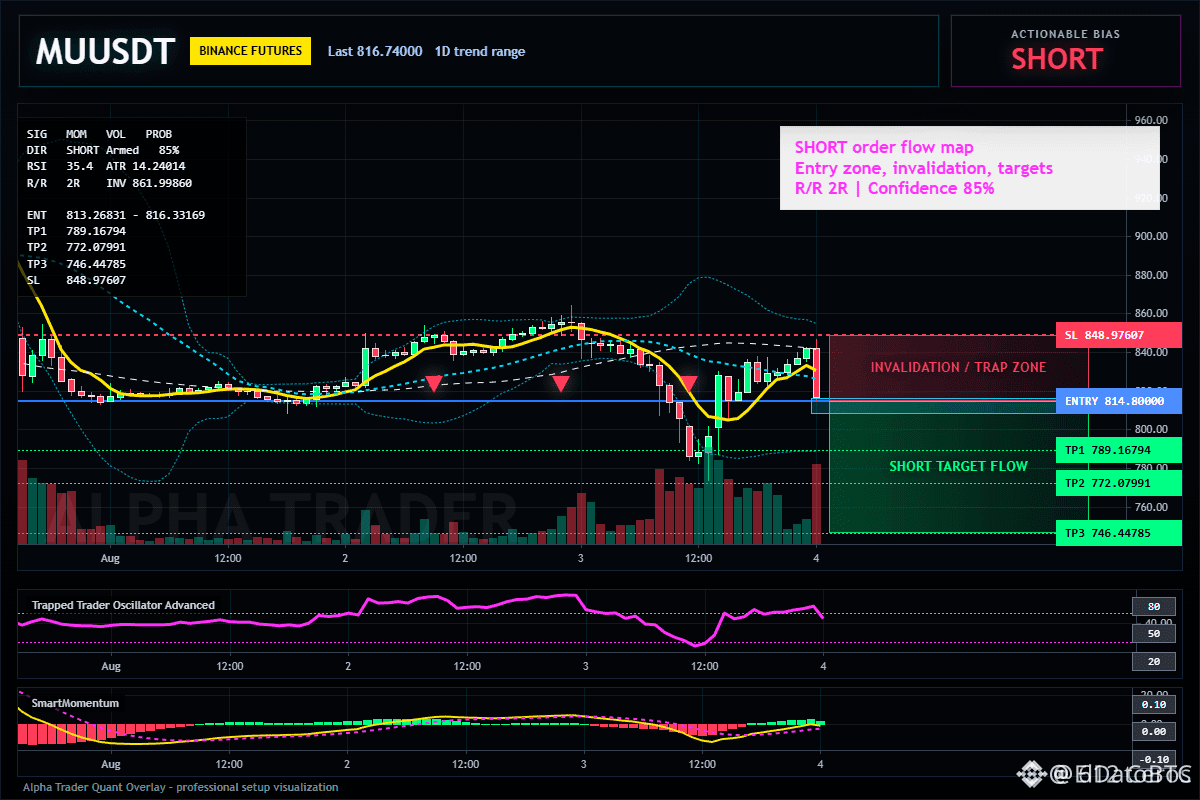Click the RSI 35.4 ATR 14.24014 stats row

[106, 166]
